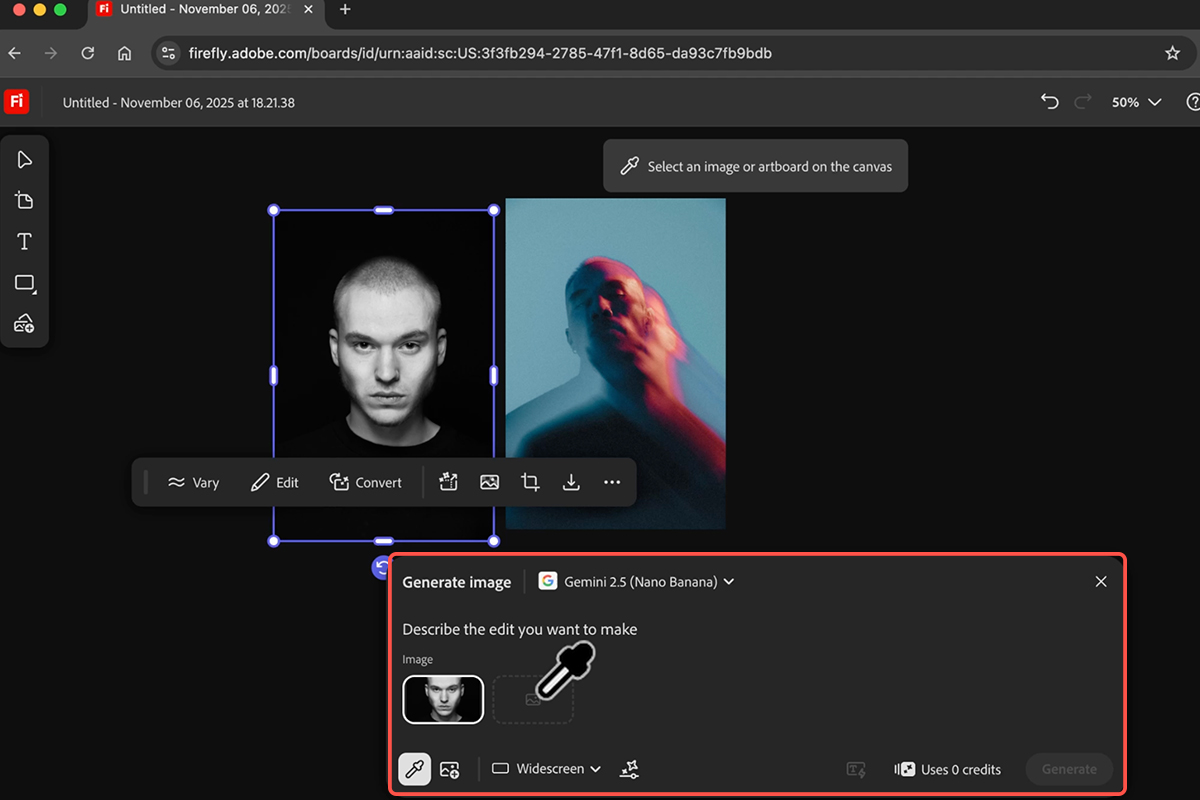Toggle the eyedropper reference picker button
1200x800 pixels.
[415, 769]
